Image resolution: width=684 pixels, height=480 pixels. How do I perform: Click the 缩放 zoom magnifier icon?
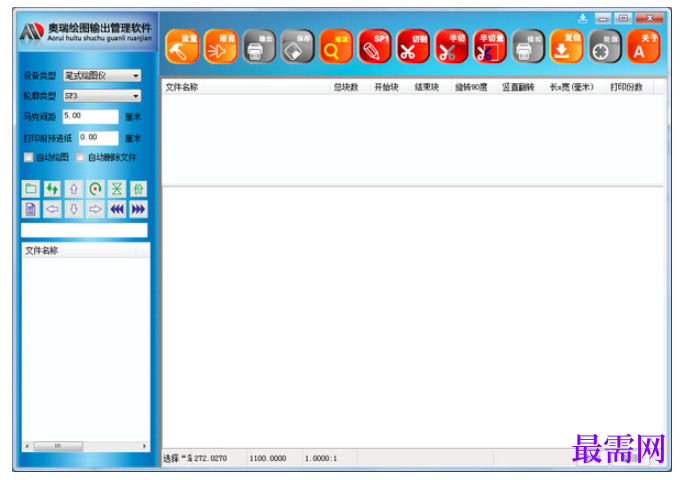[x=336, y=47]
